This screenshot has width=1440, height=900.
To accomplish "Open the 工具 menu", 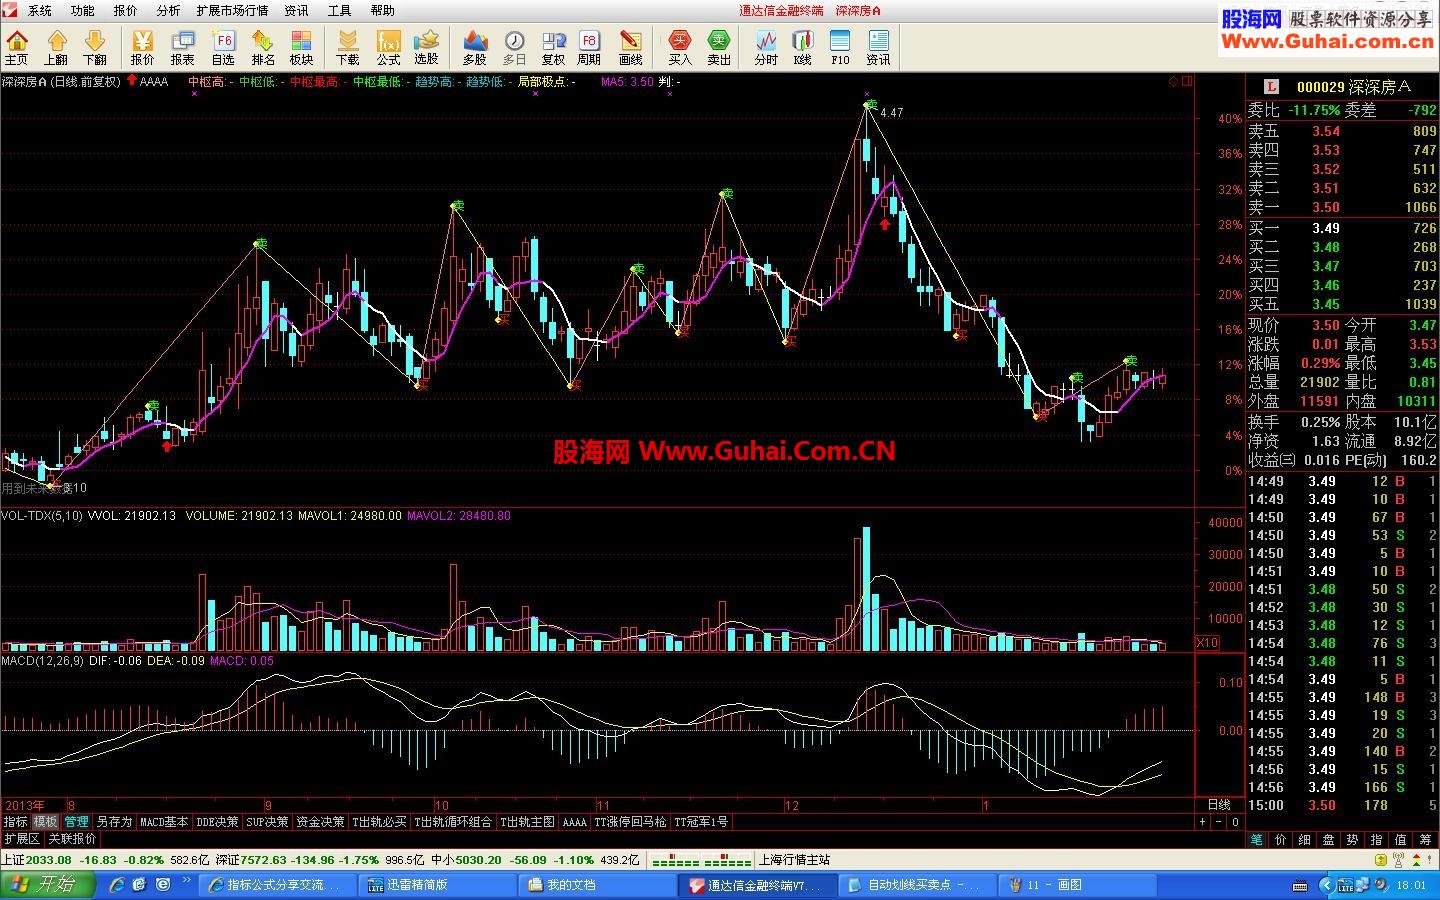I will point(339,10).
